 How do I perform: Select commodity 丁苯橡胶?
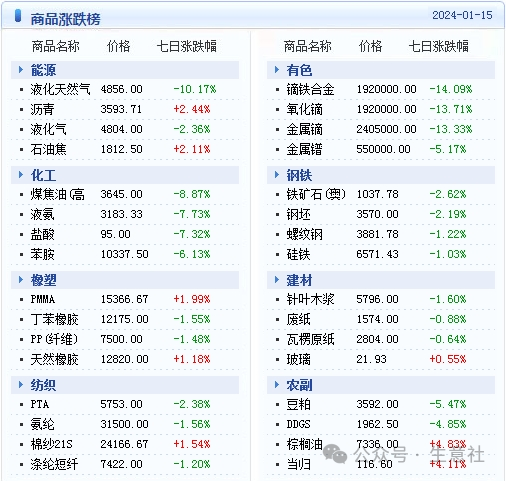pos(54,319)
